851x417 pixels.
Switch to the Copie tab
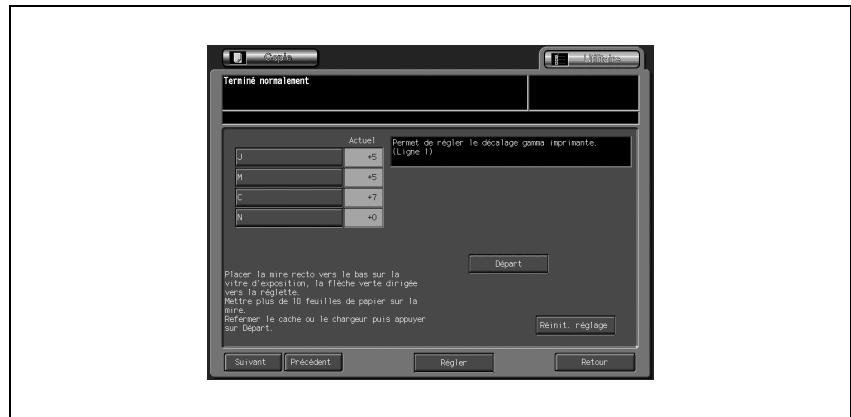coord(270,58)
